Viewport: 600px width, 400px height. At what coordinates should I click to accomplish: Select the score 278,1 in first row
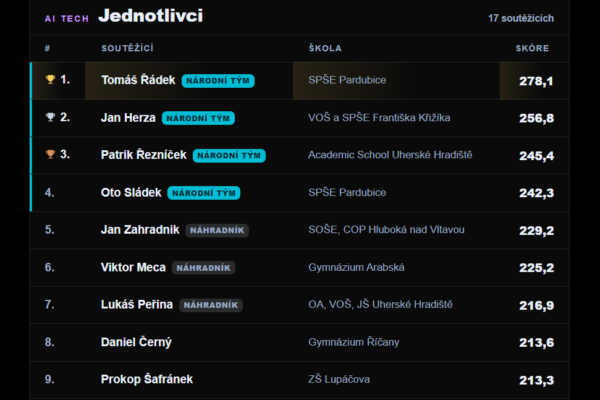(x=536, y=81)
